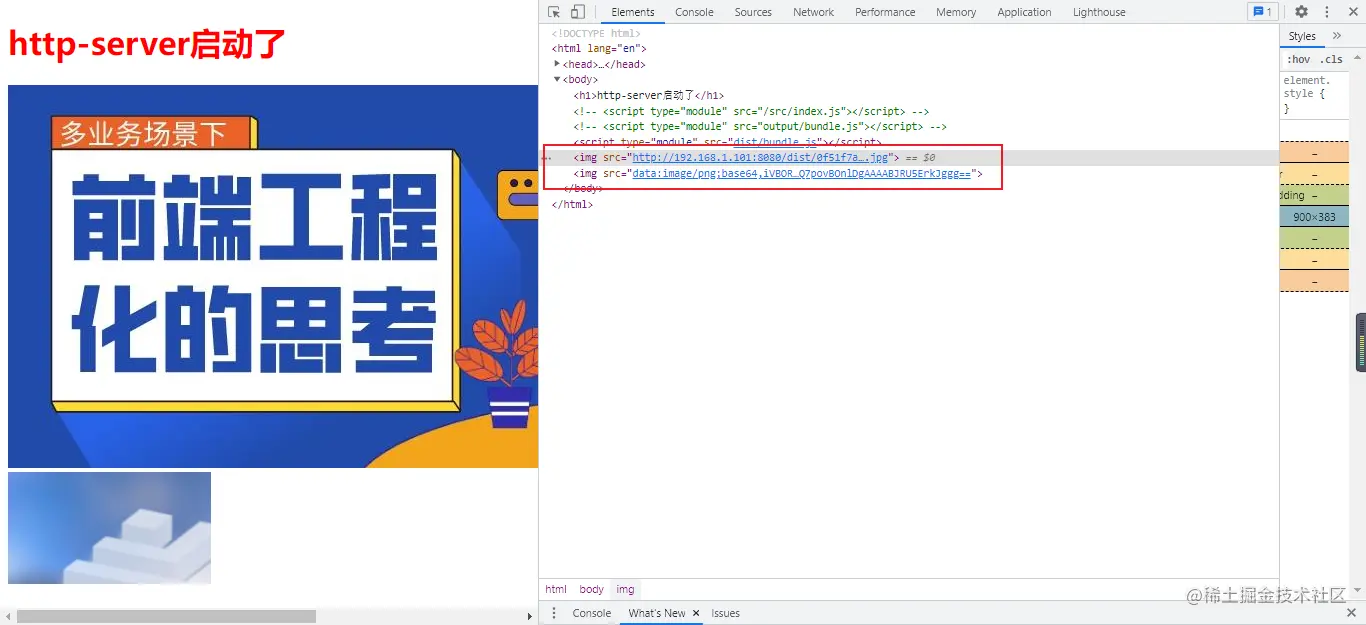Click the horizontal scrollbar left arrow
This screenshot has width=1366, height=625.
tap(8, 616)
